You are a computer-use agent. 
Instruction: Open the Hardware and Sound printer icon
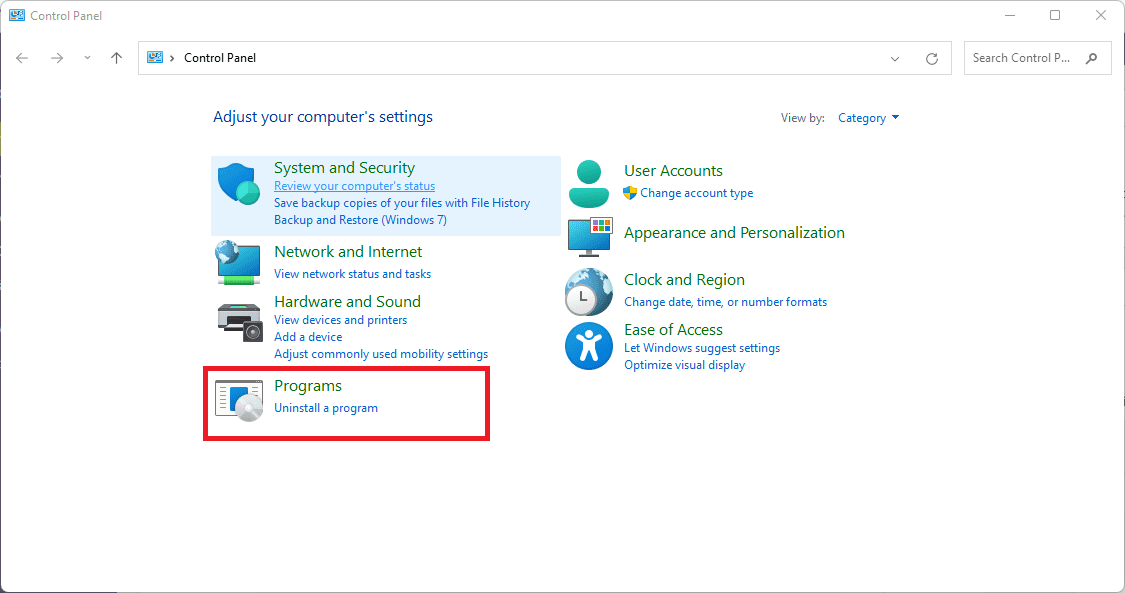[240, 322]
